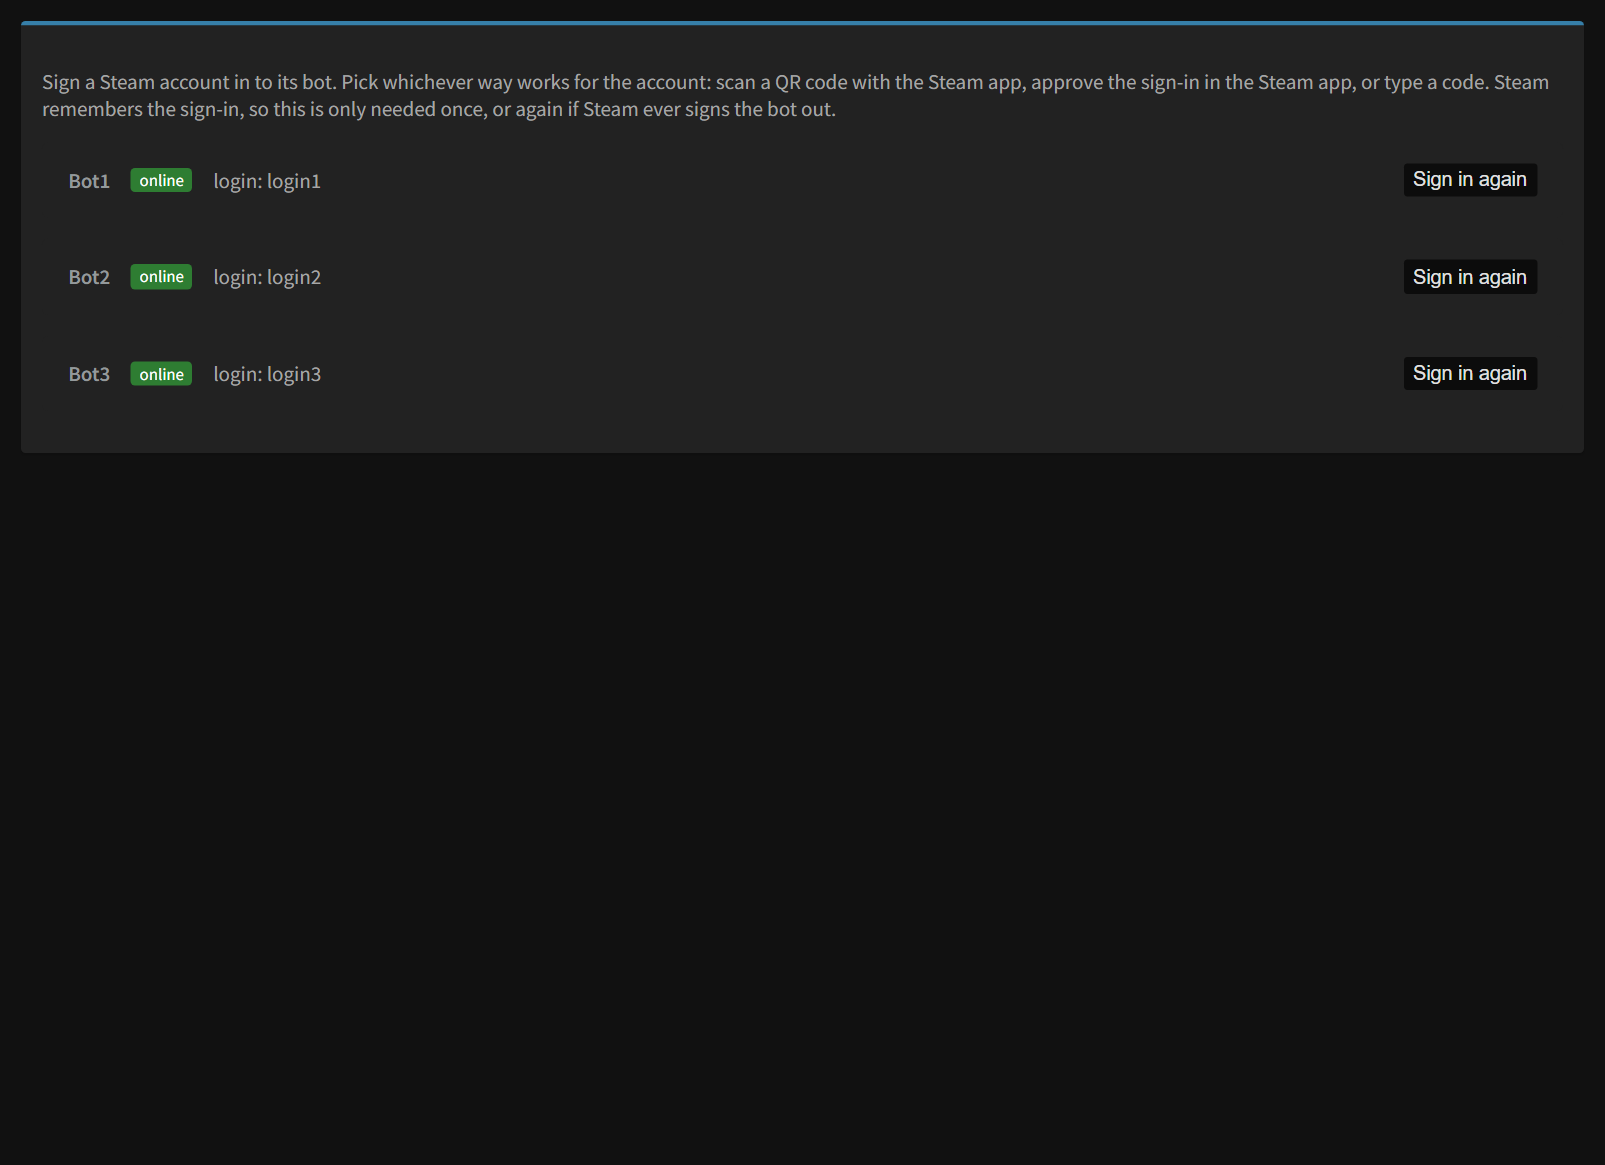Image resolution: width=1605 pixels, height=1165 pixels.
Task: Select the Bot2 online status badge
Action: [x=161, y=277]
